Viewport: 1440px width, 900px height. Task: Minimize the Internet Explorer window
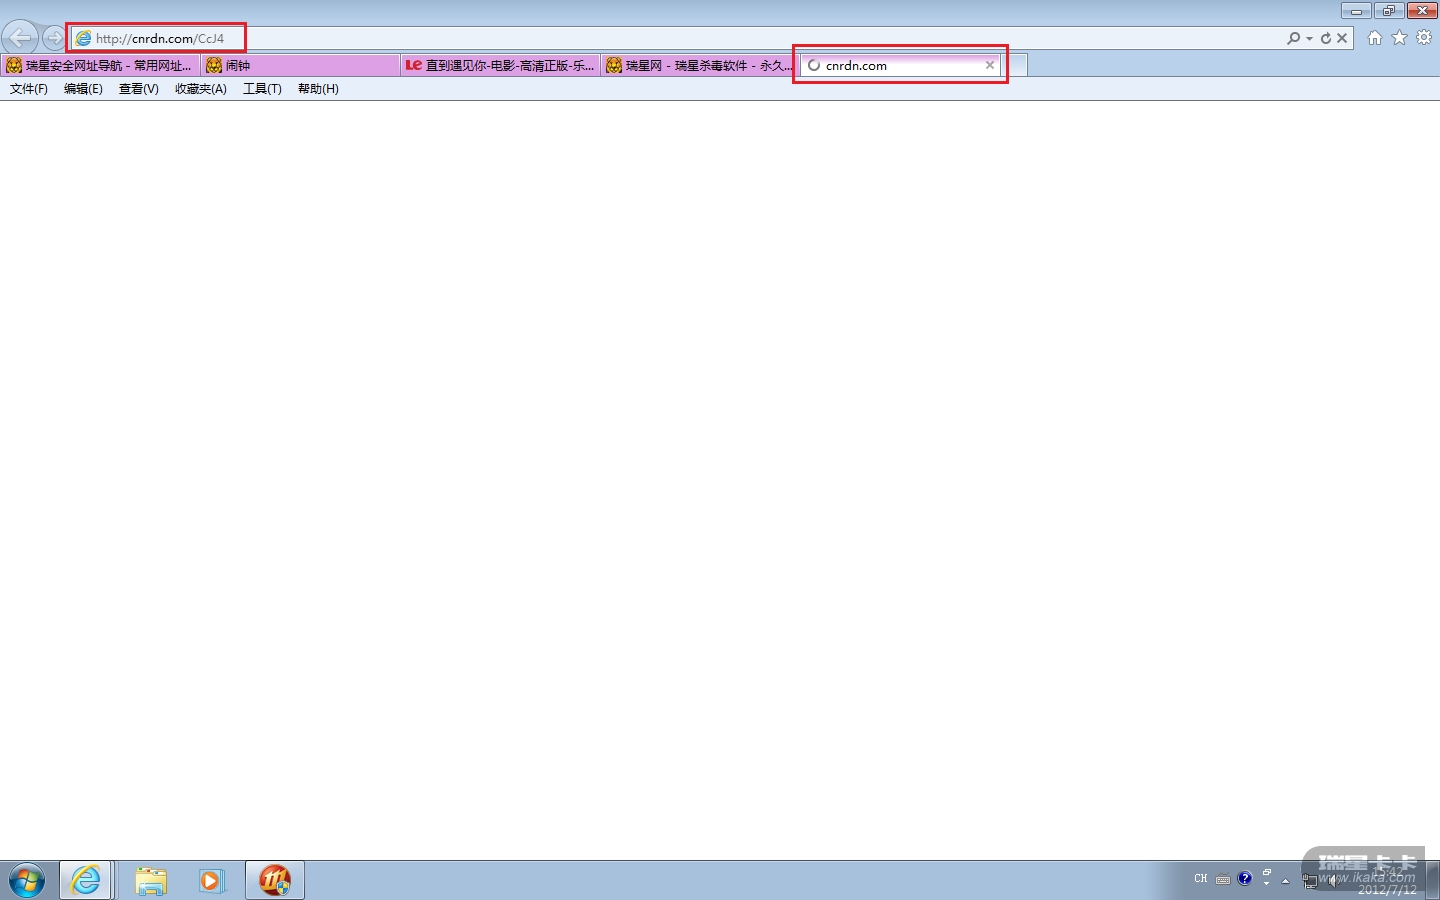[1356, 11]
